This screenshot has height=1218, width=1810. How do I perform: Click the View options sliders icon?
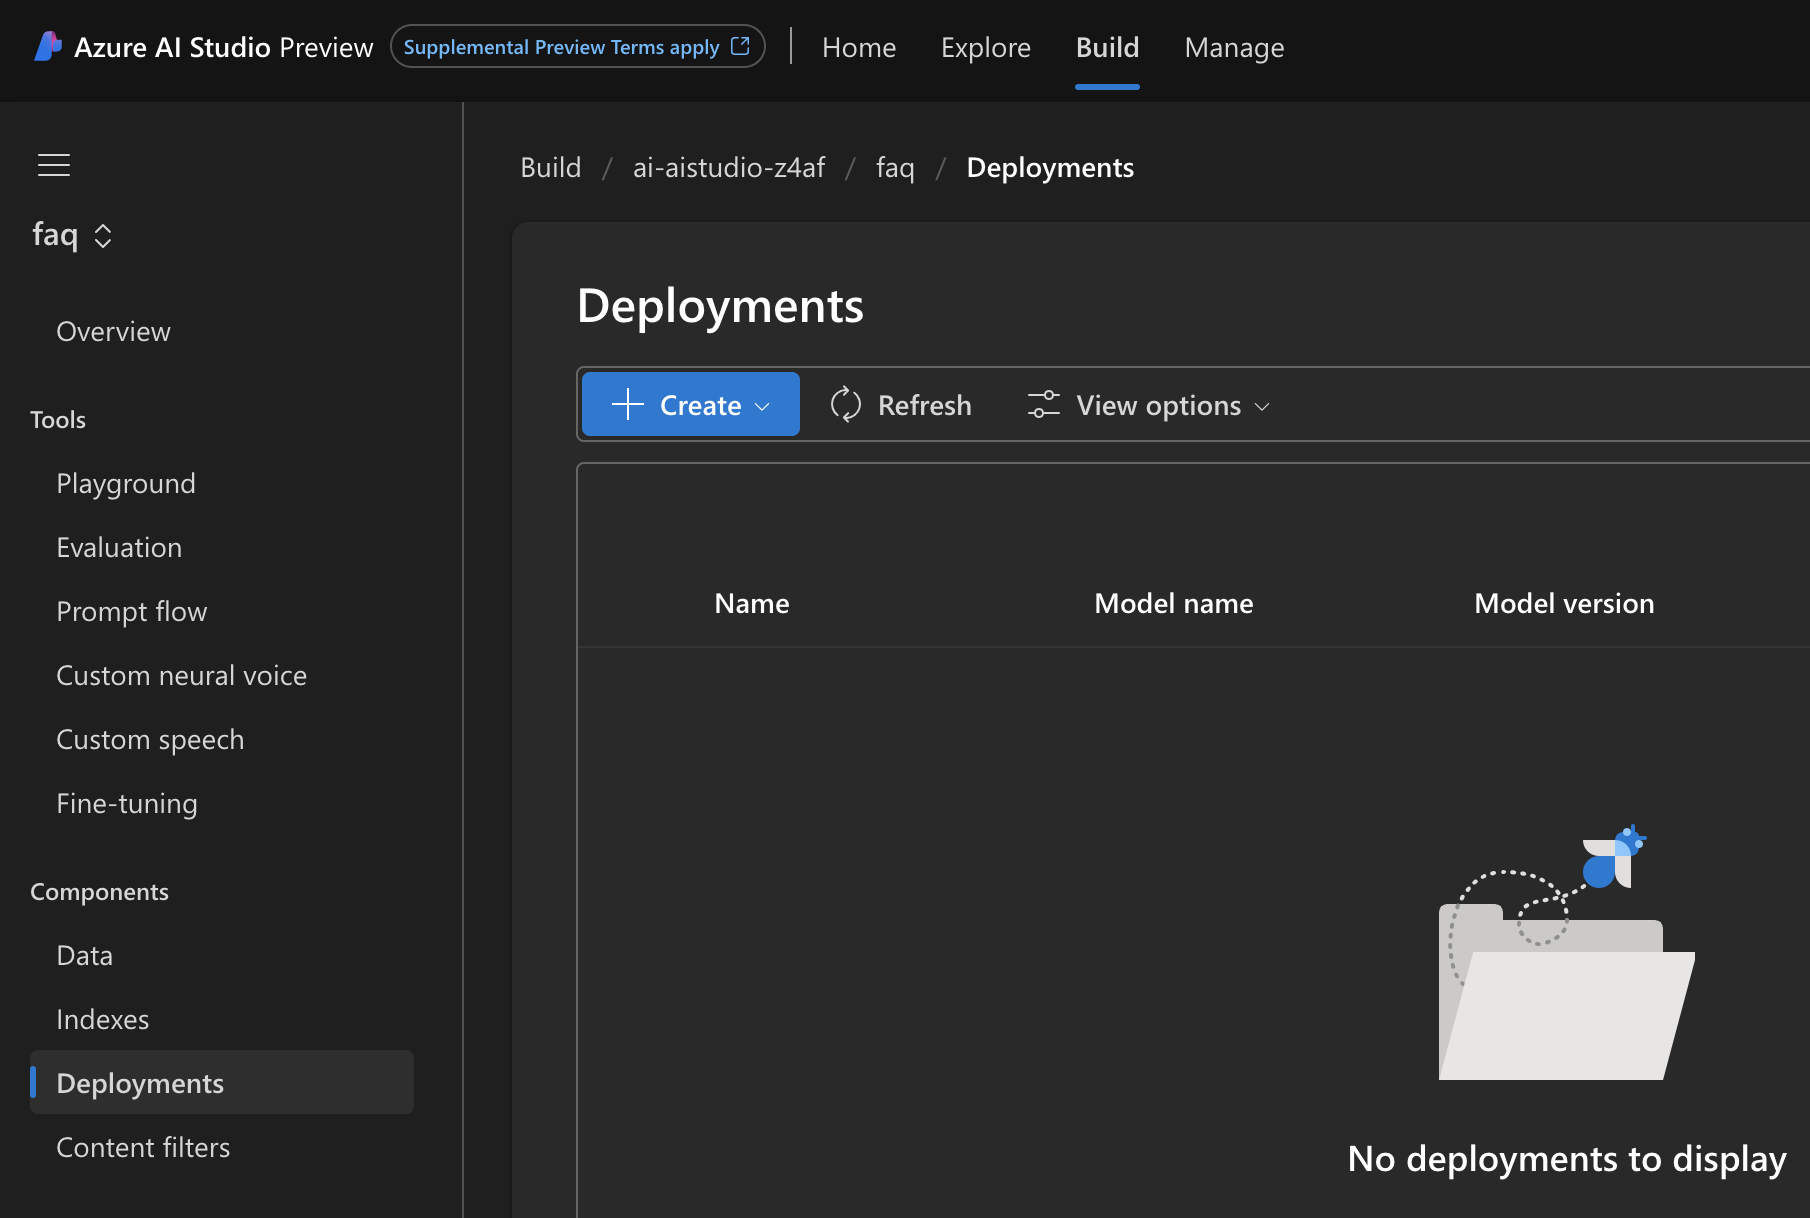(x=1044, y=404)
